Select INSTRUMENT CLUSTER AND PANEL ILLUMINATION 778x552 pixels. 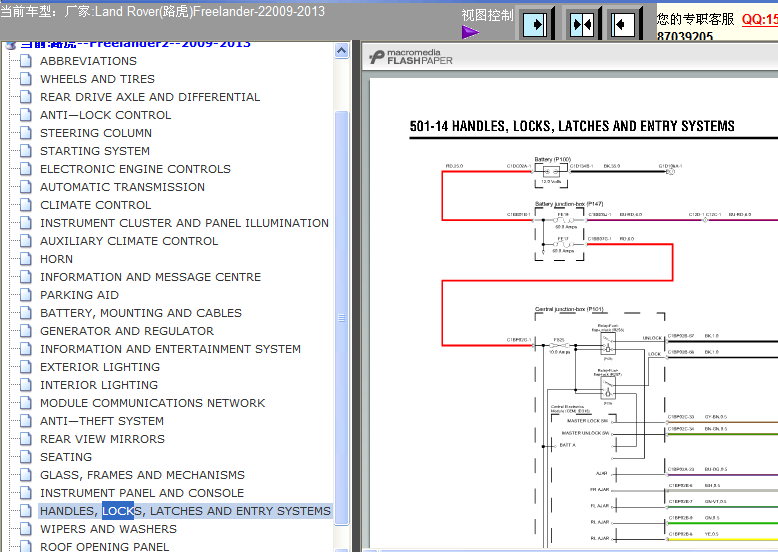tap(184, 223)
